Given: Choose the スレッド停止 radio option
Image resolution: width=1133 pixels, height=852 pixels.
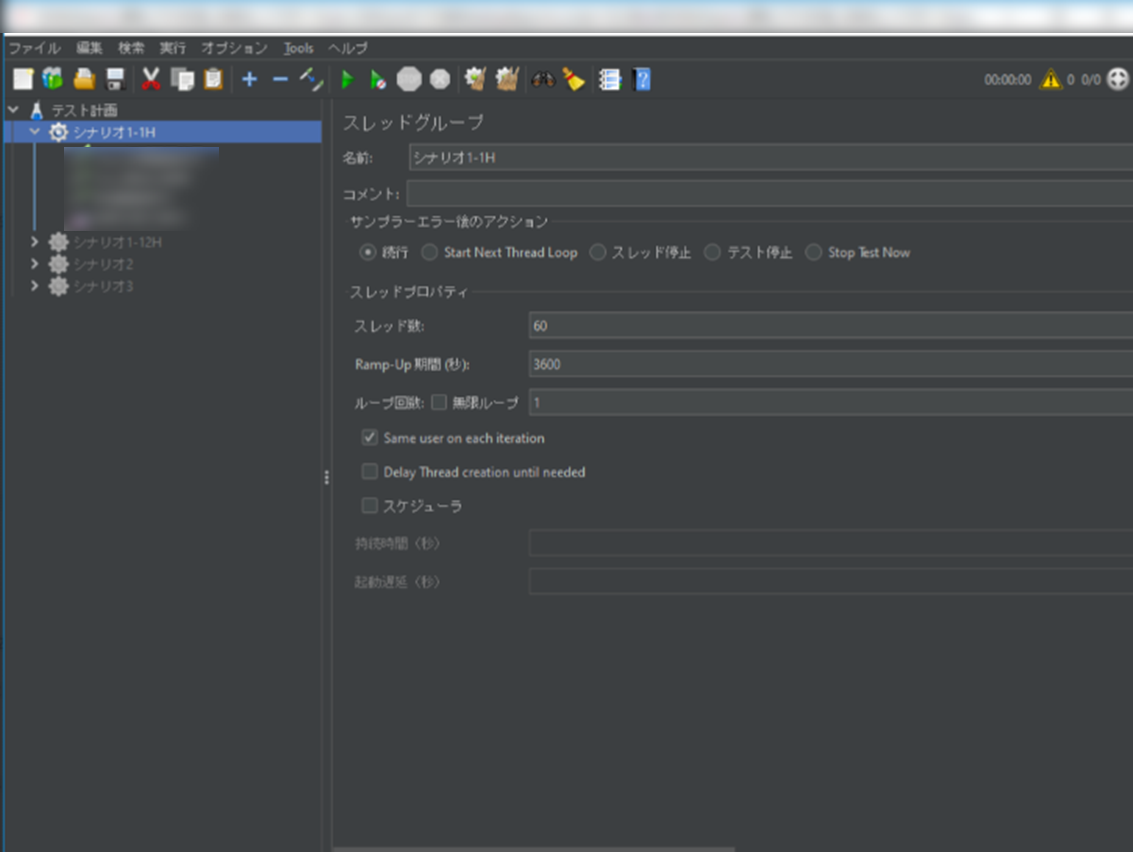Looking at the screenshot, I should 598,252.
